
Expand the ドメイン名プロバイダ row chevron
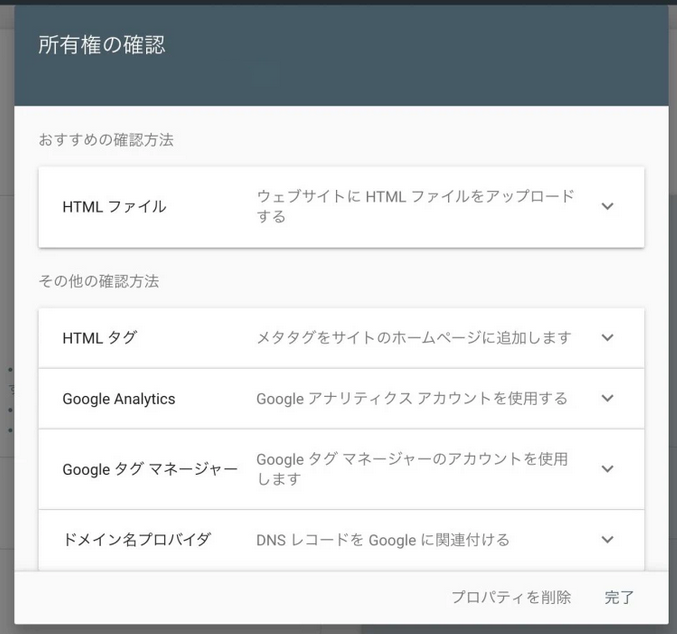[x=607, y=540]
